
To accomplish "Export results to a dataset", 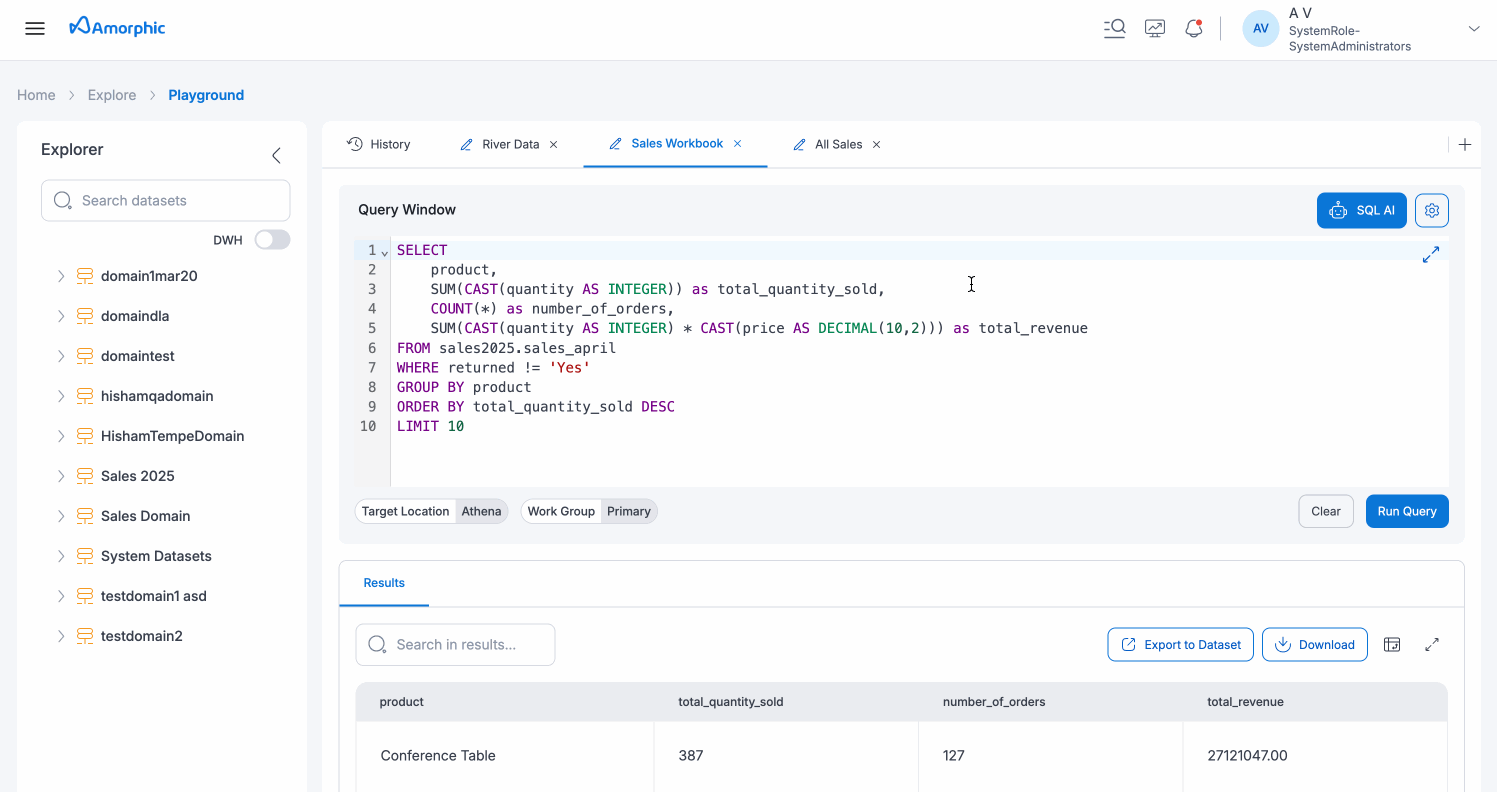I will 1180,644.
